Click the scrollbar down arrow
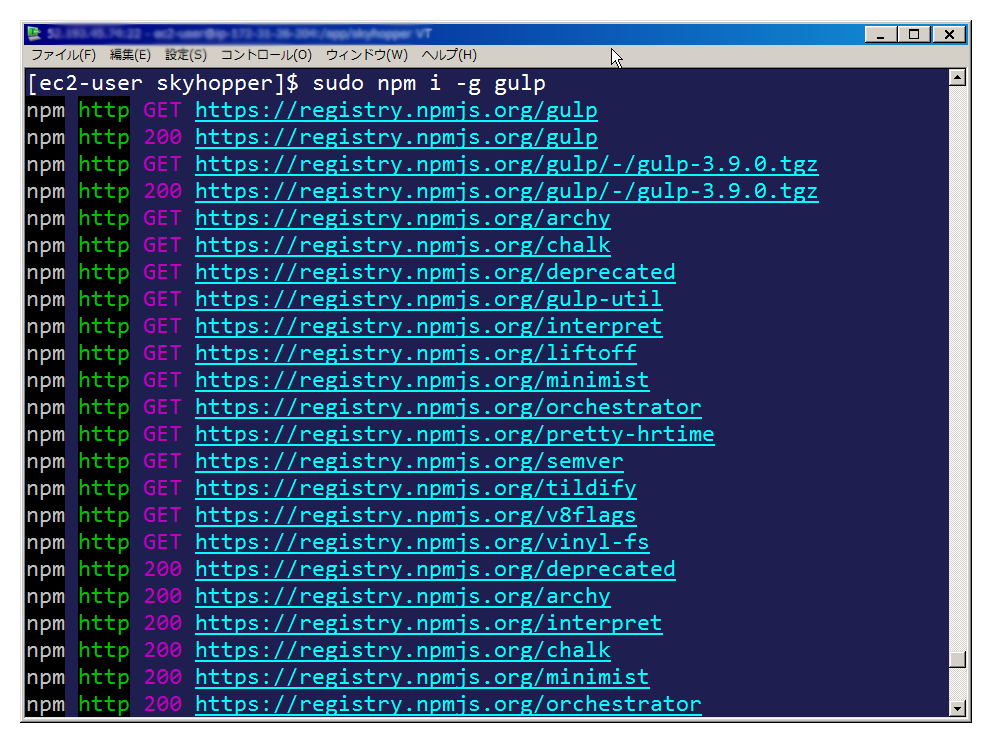 pyautogui.click(x=958, y=708)
